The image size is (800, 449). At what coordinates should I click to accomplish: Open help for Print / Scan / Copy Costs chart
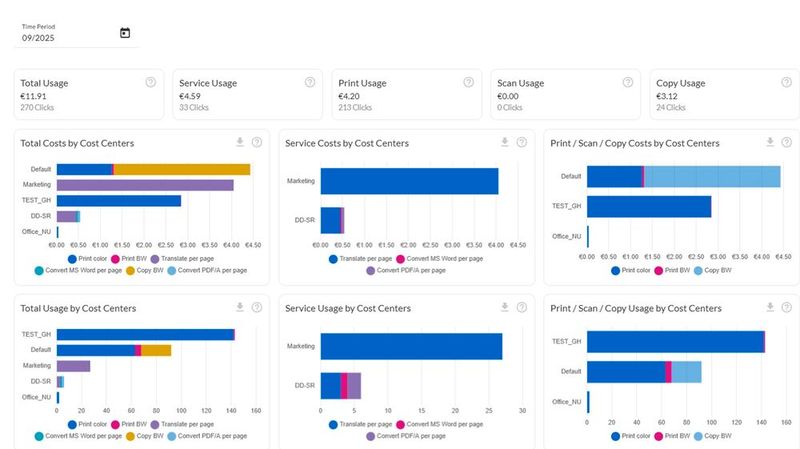(x=786, y=142)
